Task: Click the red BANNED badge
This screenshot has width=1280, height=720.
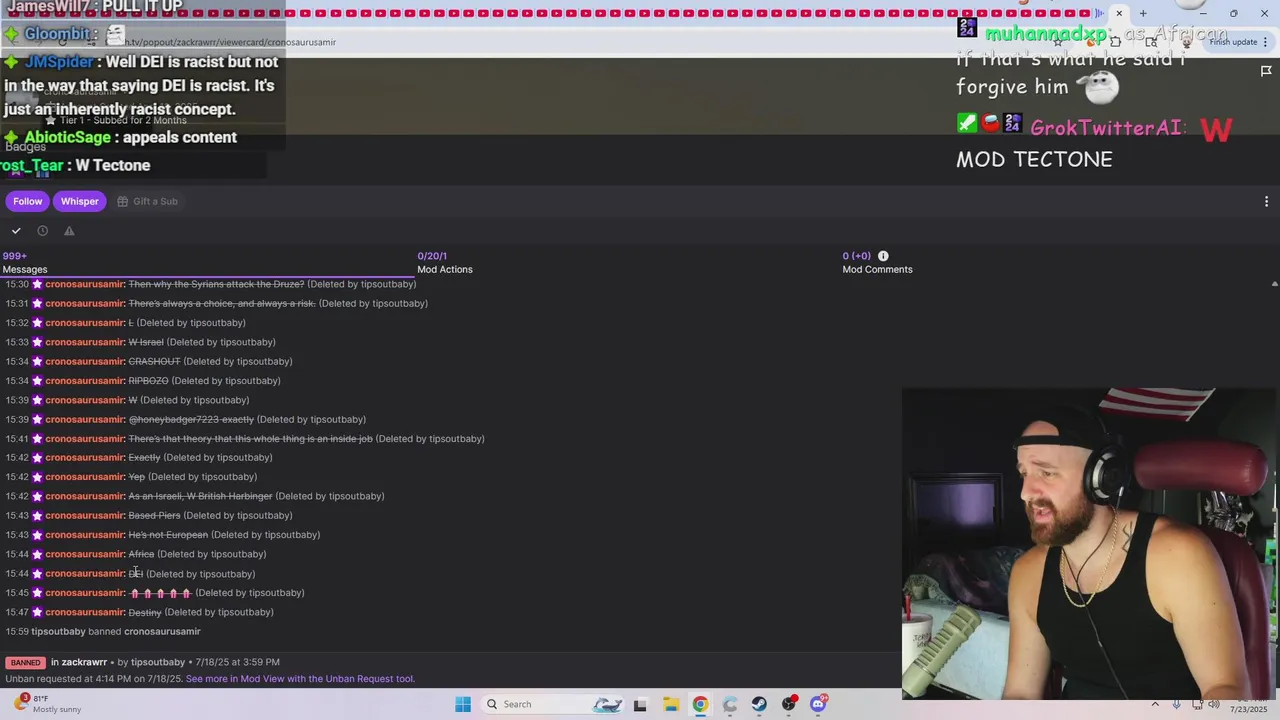Action: coord(25,662)
